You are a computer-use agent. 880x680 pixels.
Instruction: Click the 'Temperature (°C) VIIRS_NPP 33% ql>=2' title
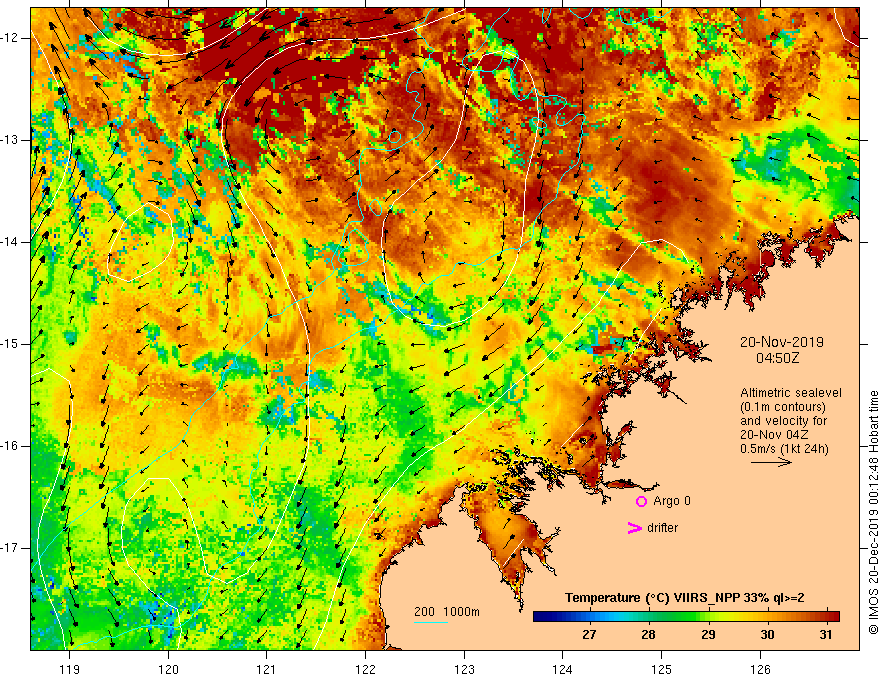tap(684, 598)
